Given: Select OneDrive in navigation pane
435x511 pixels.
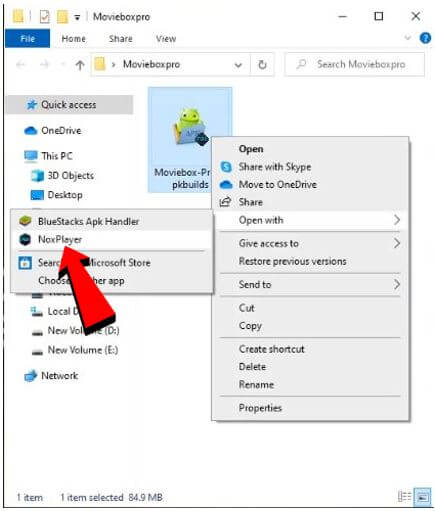Looking at the screenshot, I should [x=53, y=130].
